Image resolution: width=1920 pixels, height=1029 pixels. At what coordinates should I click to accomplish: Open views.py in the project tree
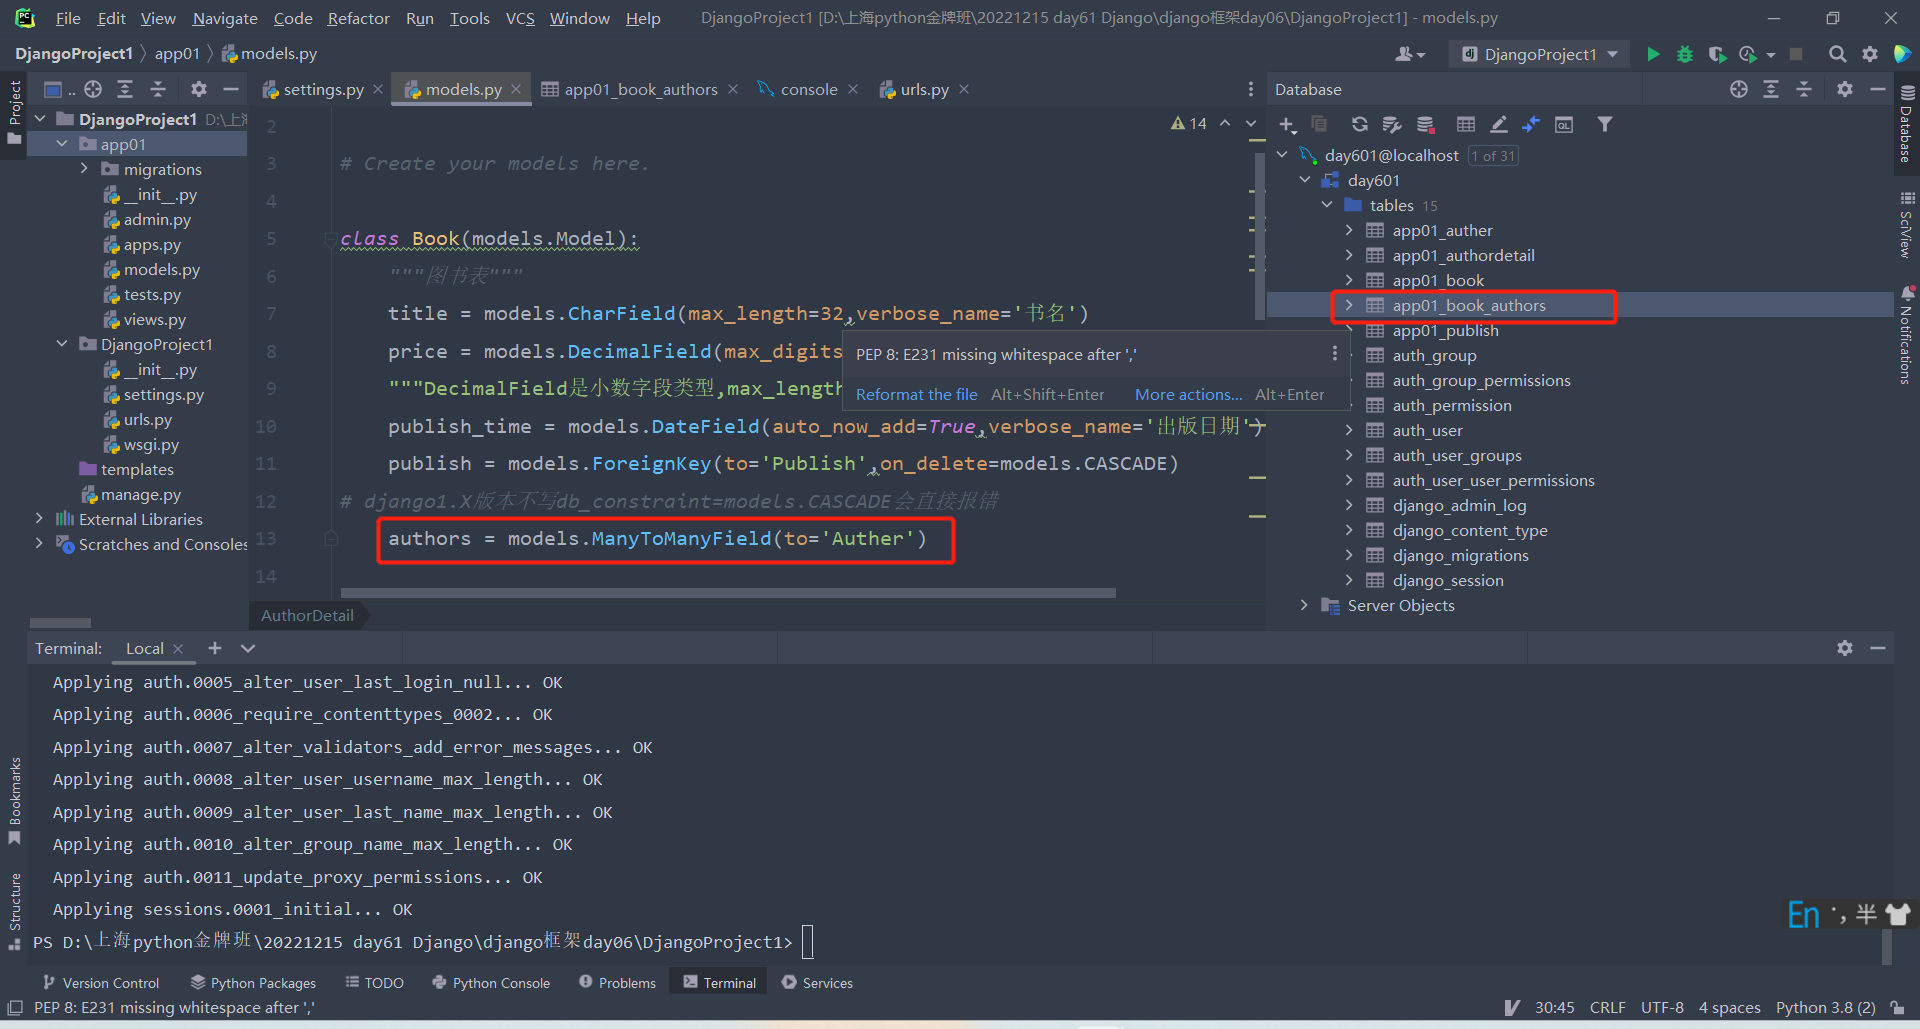coord(154,319)
